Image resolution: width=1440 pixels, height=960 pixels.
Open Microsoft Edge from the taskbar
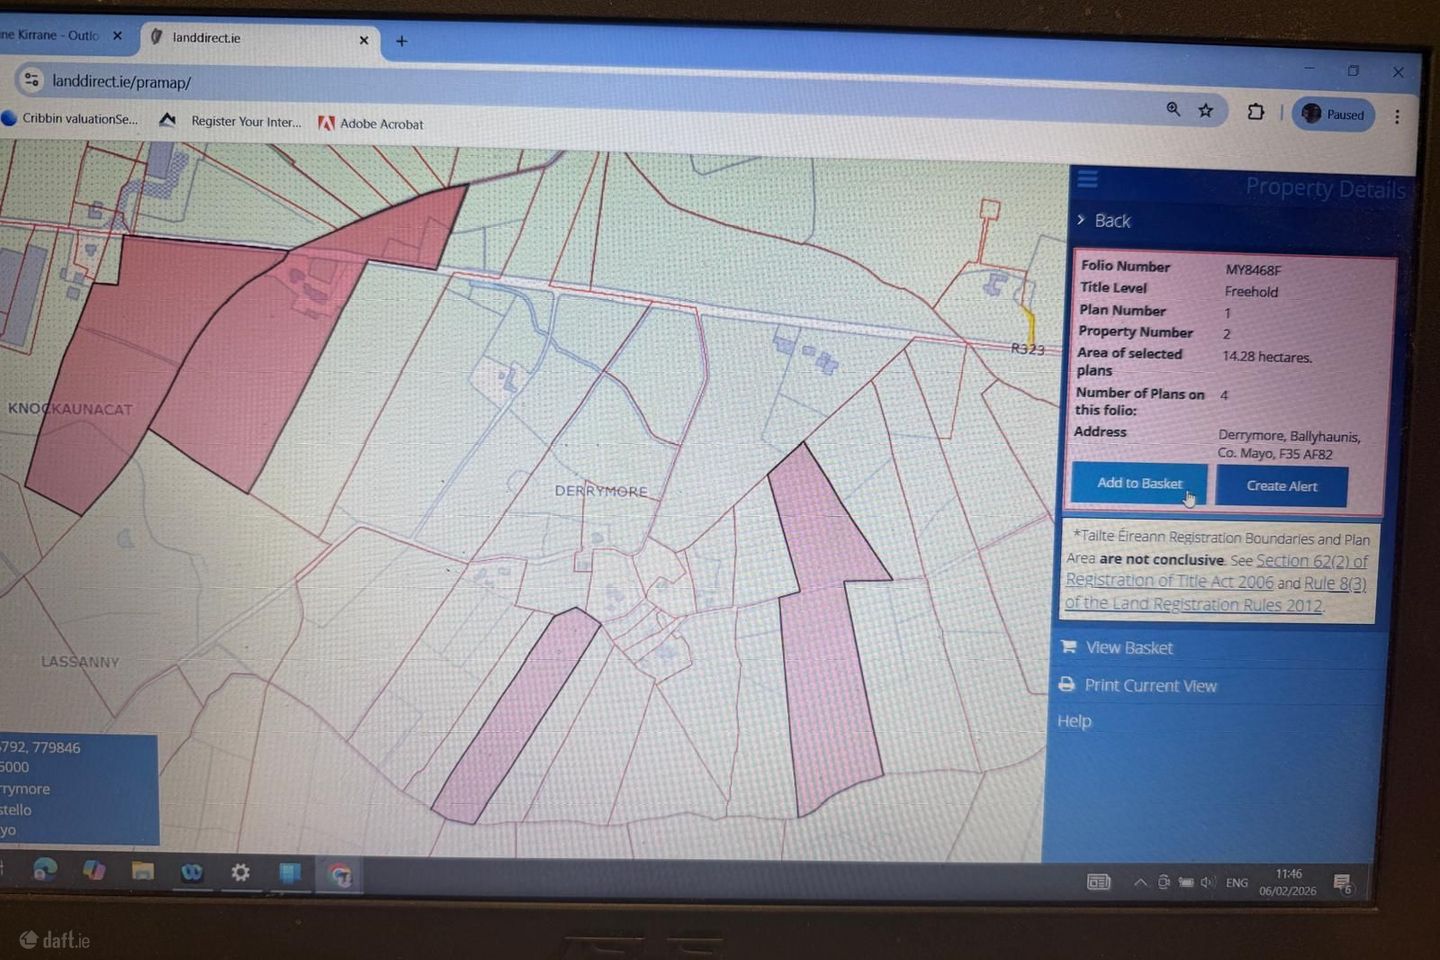click(45, 869)
